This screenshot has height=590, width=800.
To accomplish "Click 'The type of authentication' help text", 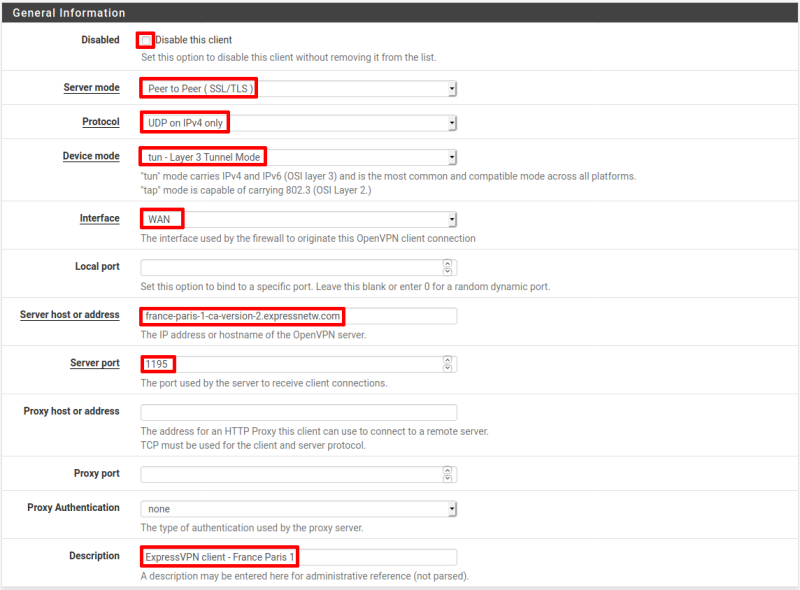I will (252, 528).
